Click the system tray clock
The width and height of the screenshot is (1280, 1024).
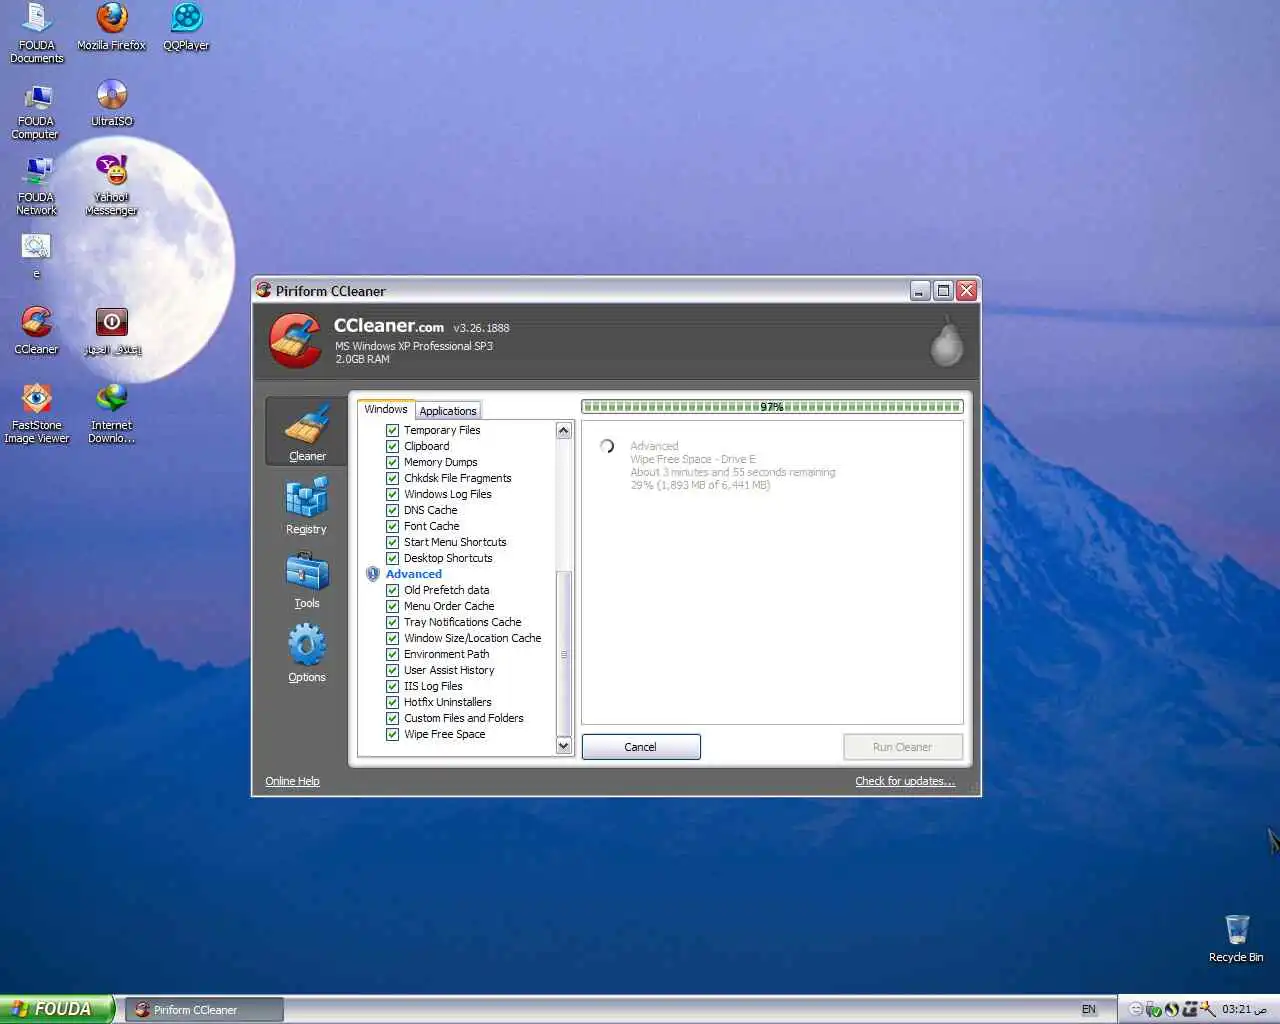pyautogui.click(x=1244, y=1009)
